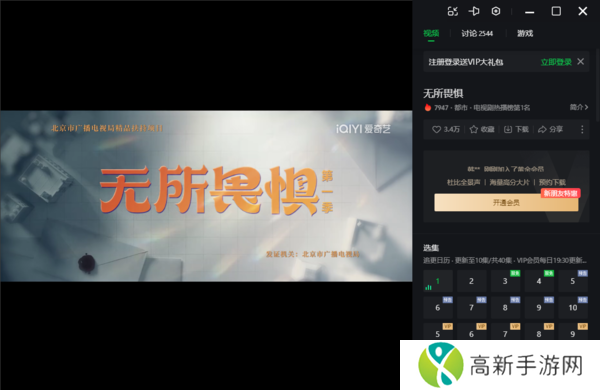Close the iQIYI player window
Viewport: 600px width, 390px height.
(582, 11)
